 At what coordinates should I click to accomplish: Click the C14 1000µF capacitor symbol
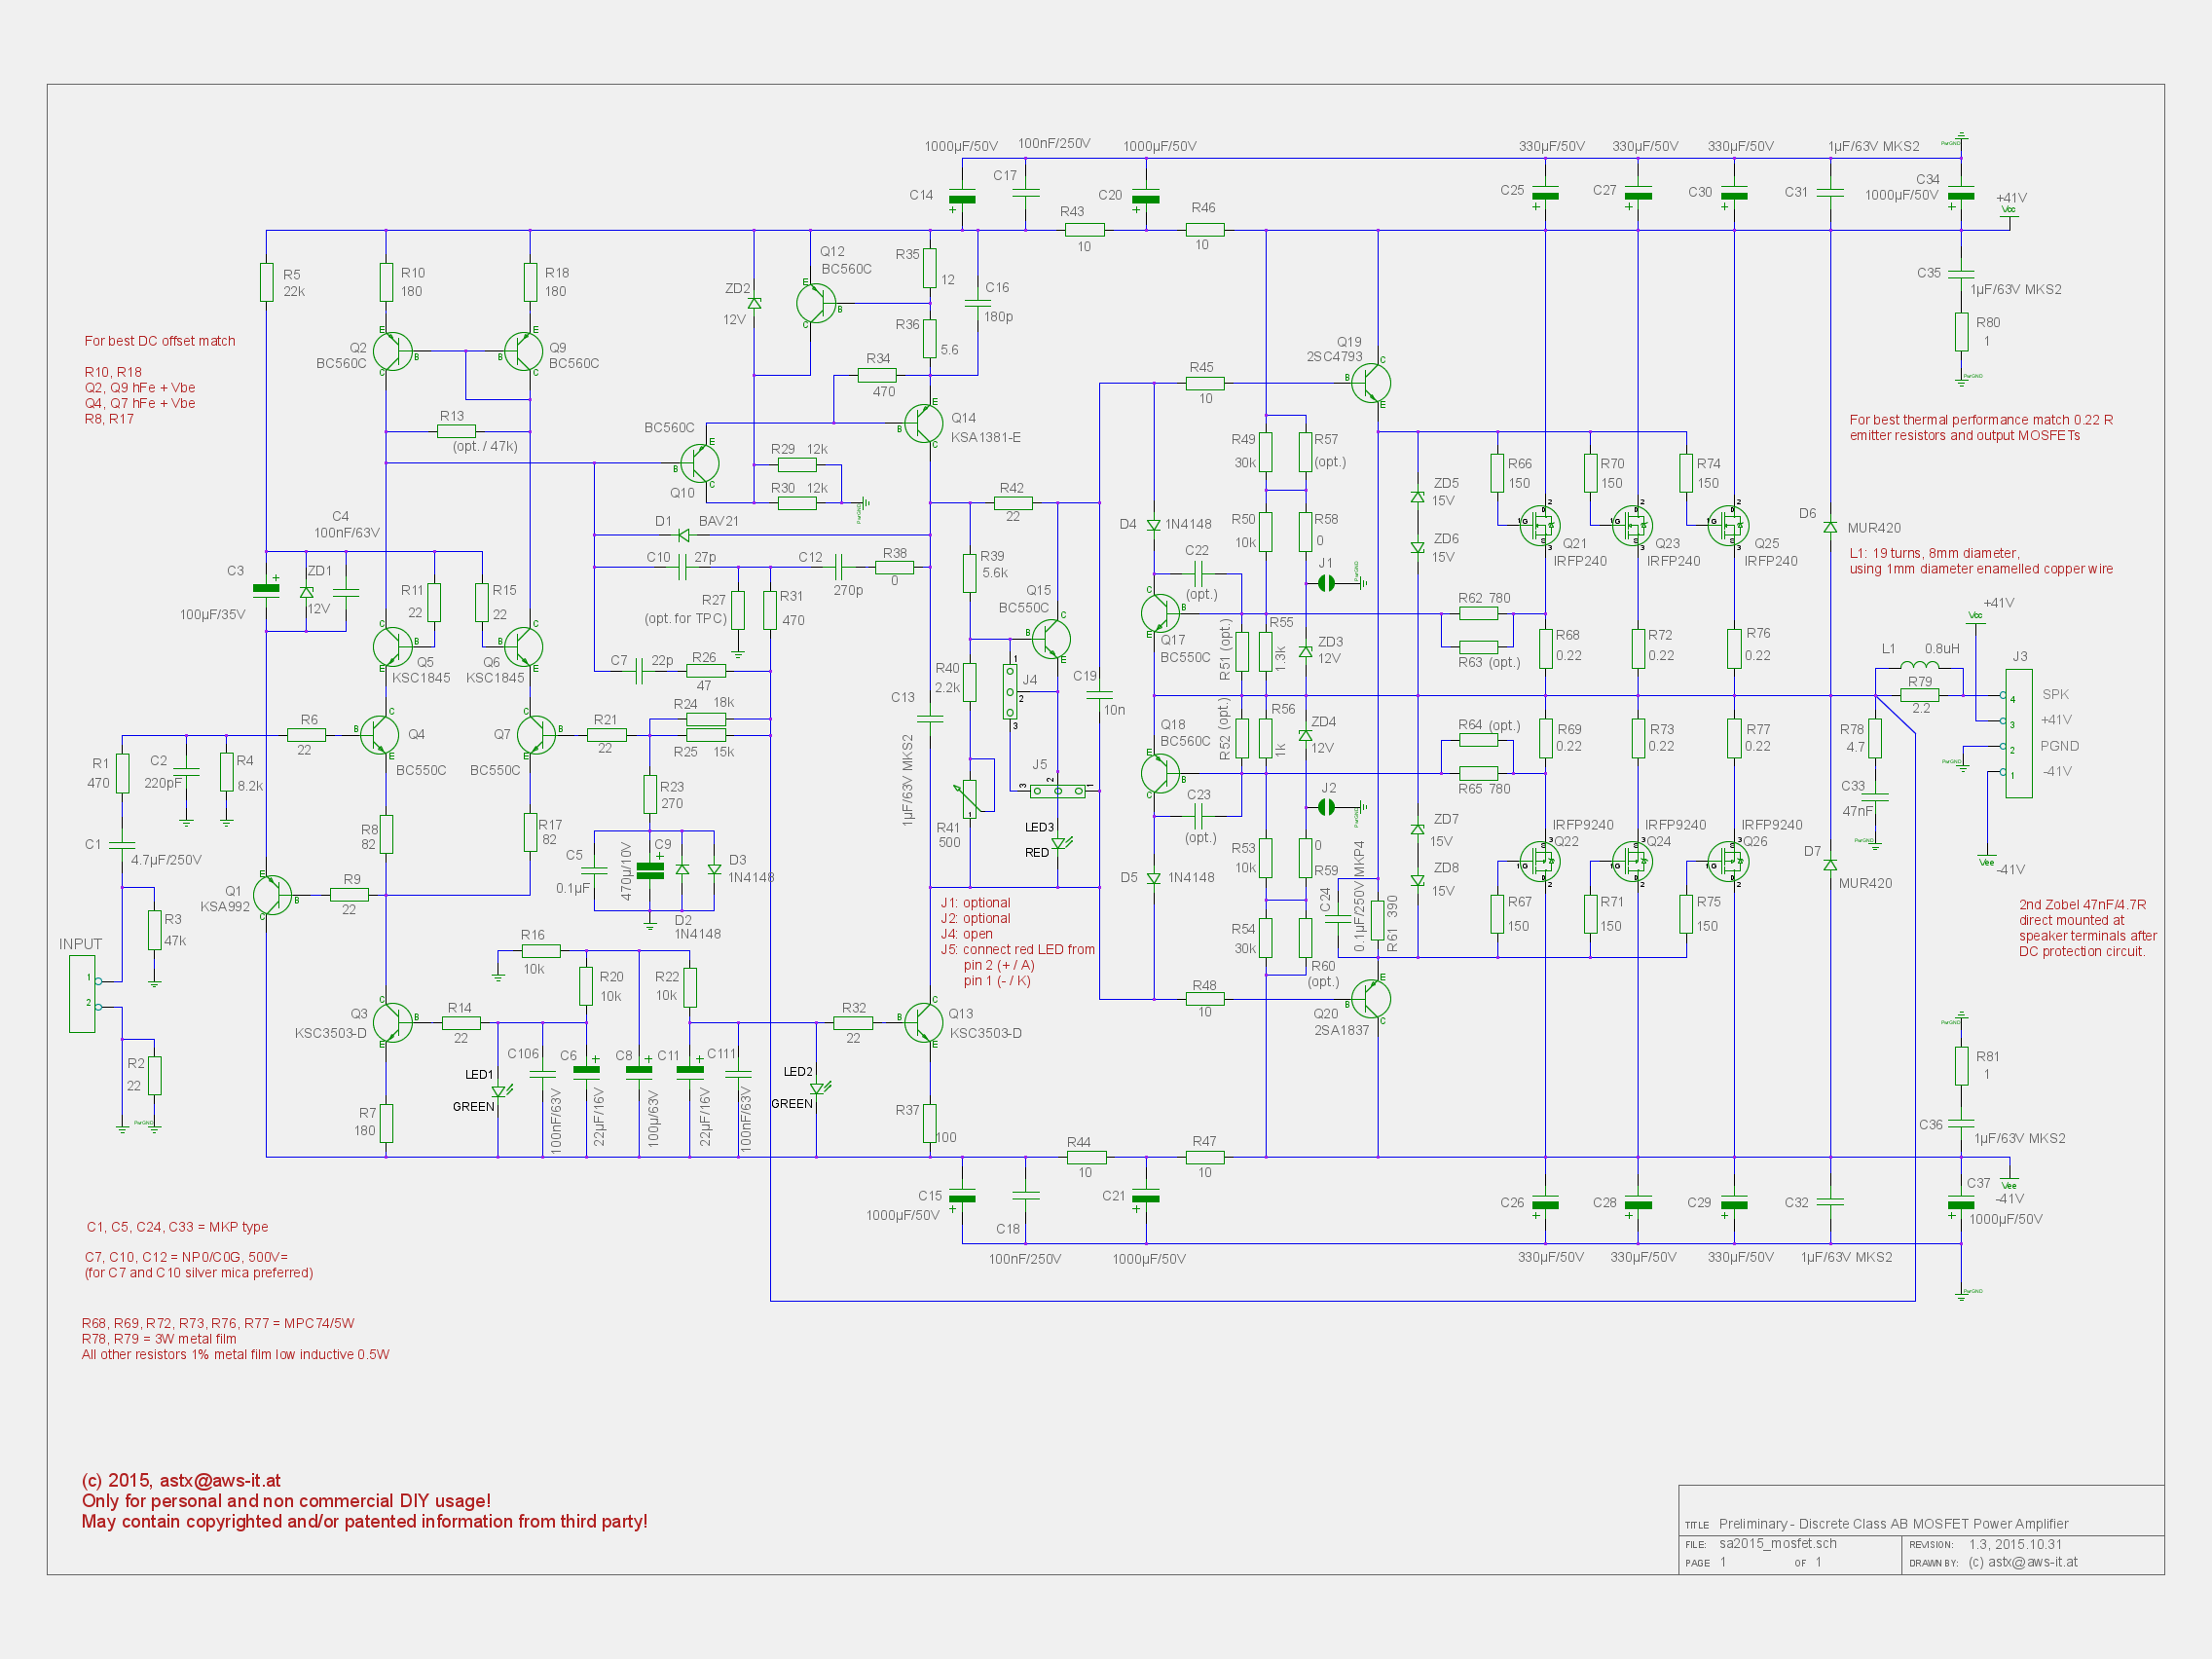[962, 197]
